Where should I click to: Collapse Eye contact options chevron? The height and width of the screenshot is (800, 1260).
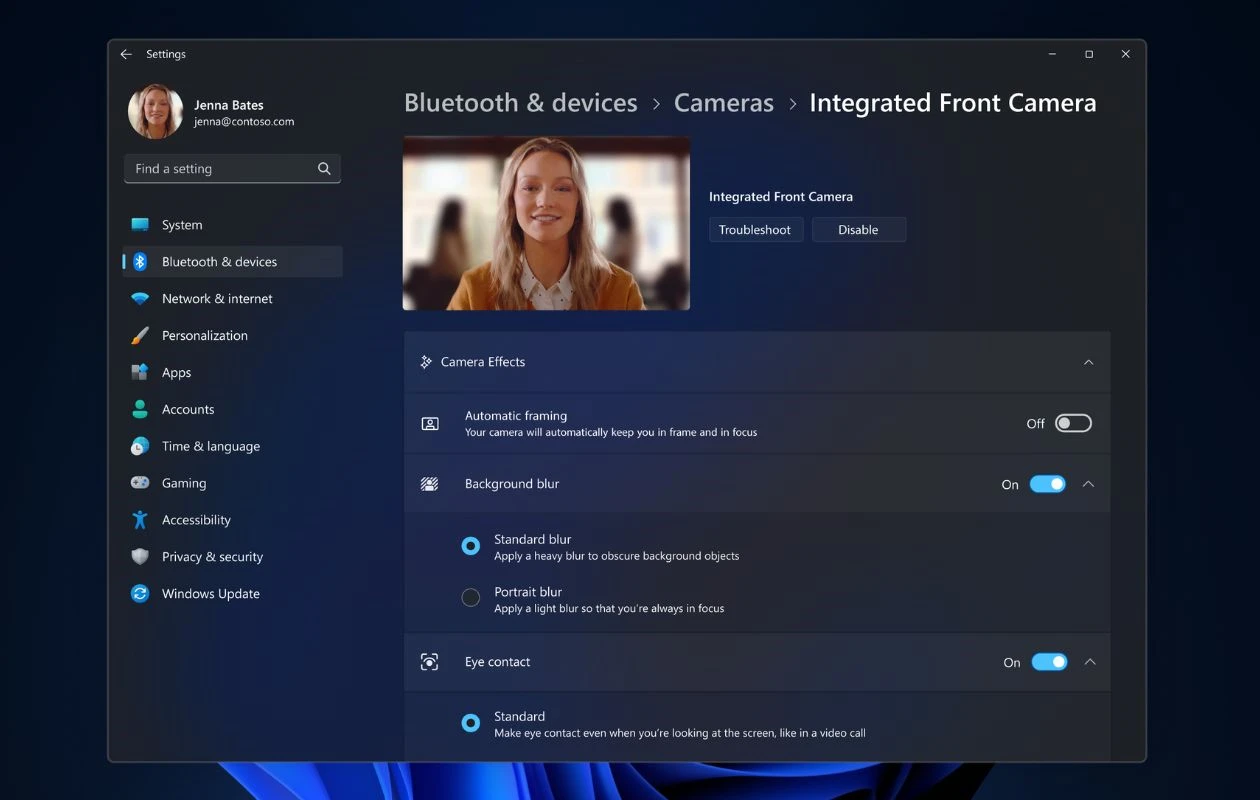click(1091, 662)
